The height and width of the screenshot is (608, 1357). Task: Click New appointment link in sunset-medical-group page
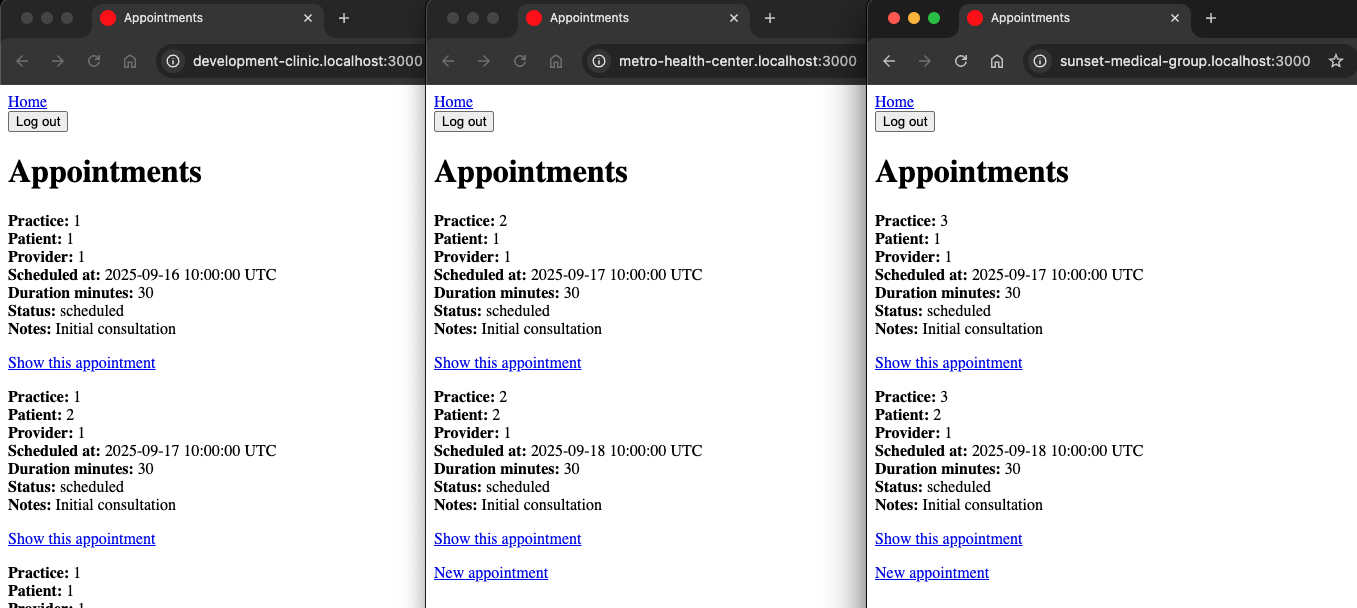(x=932, y=573)
